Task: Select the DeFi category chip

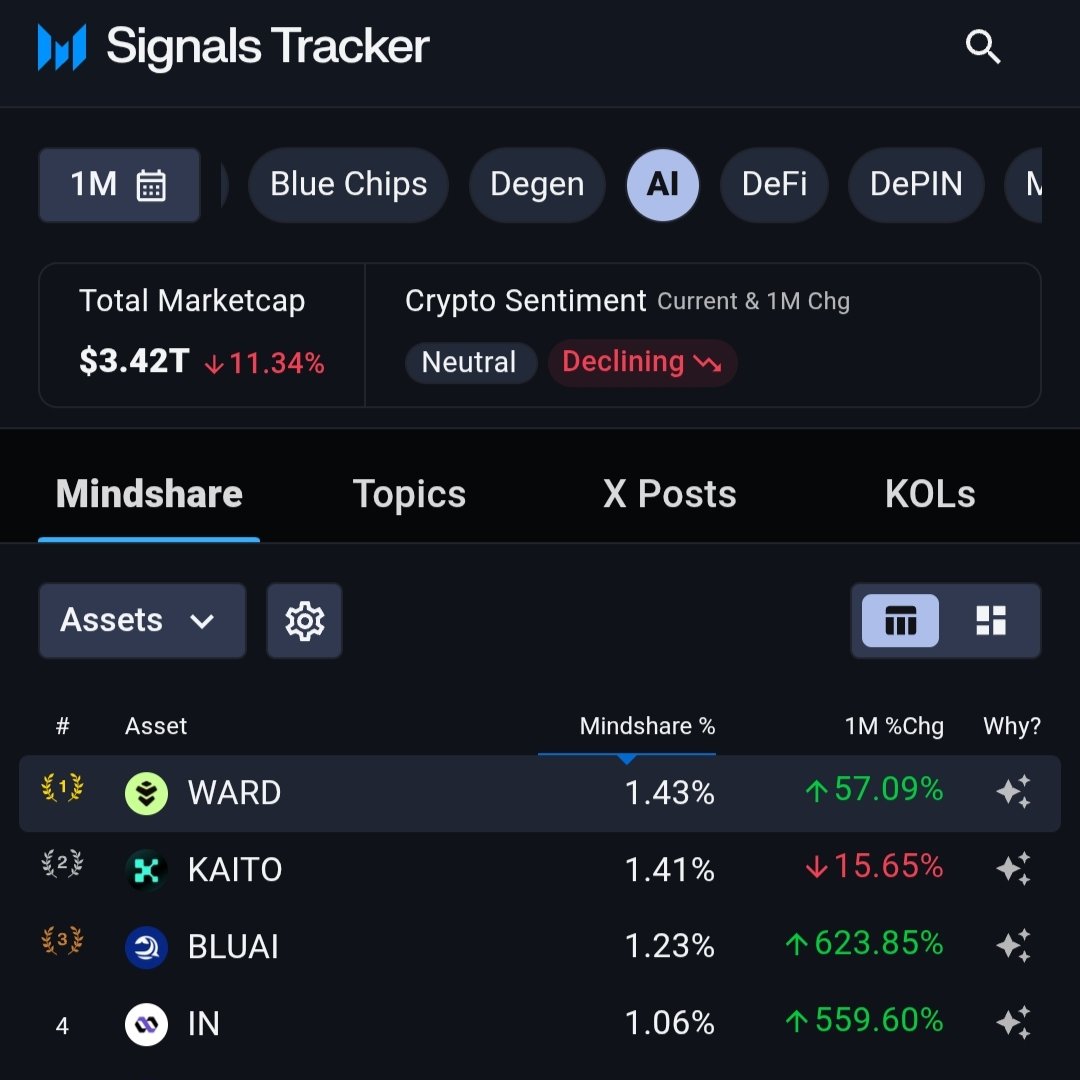Action: 774,185
